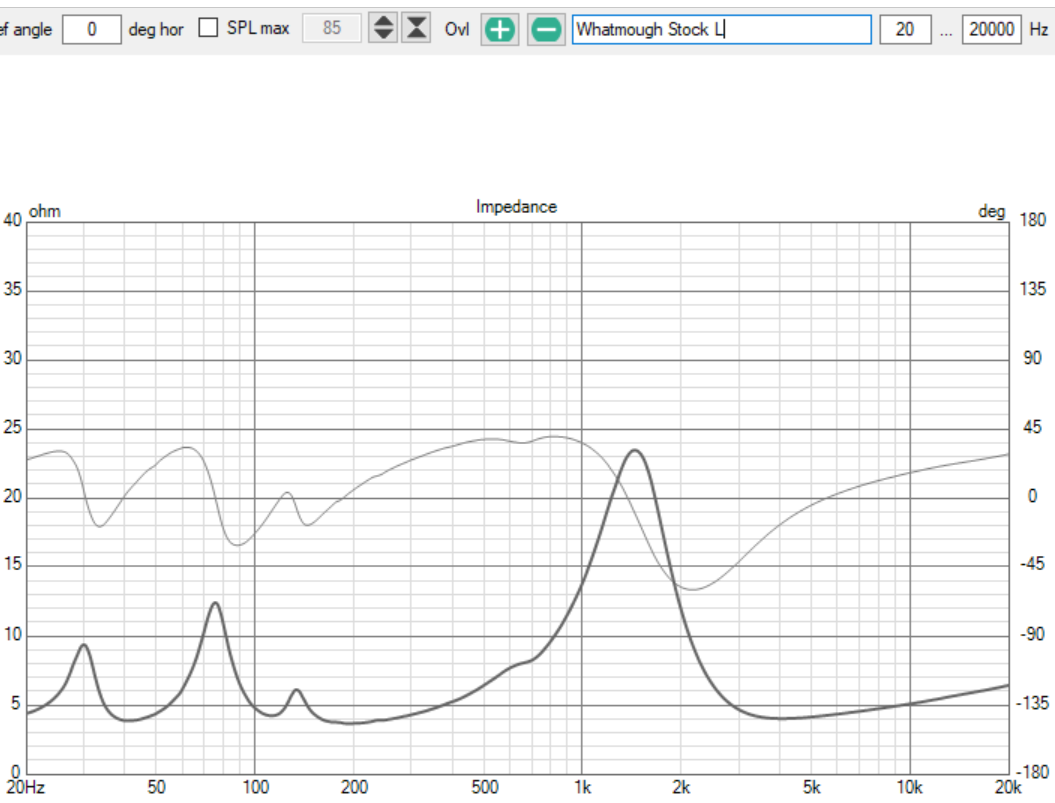This screenshot has height=803, width=1055.
Task: Click the Hz unit label
Action: point(1038,30)
